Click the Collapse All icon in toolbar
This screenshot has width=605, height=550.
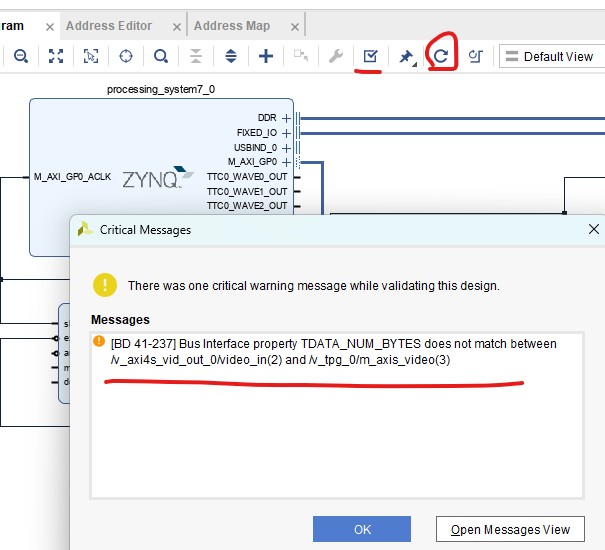pos(196,57)
